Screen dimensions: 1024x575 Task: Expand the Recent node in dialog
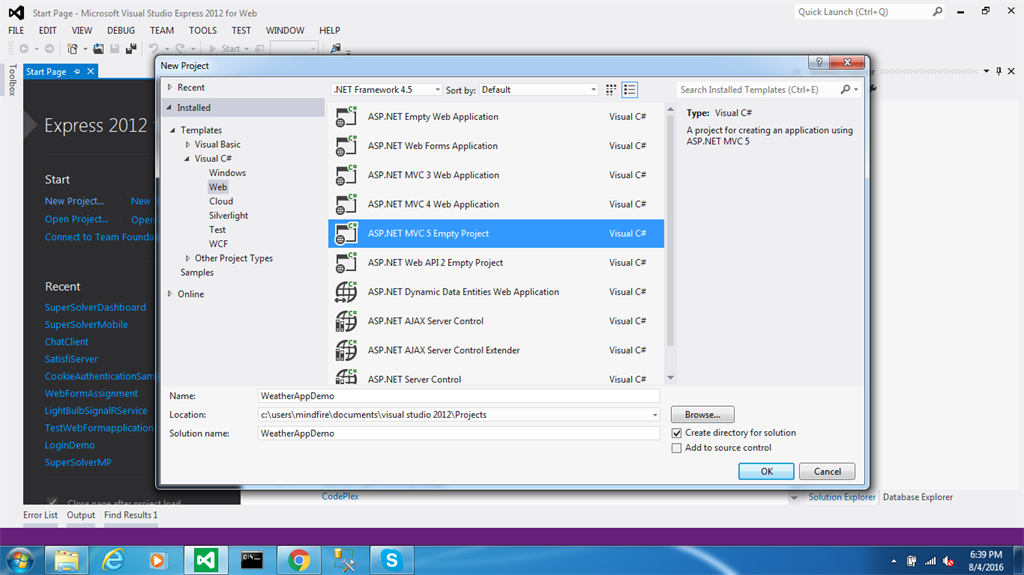pos(170,87)
